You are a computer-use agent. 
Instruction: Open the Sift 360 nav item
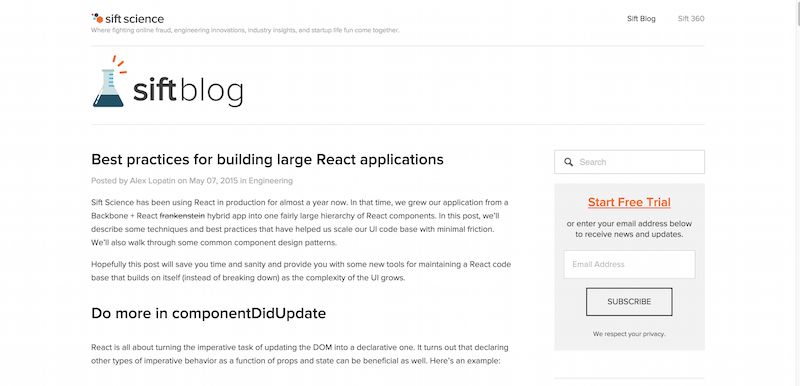(691, 19)
